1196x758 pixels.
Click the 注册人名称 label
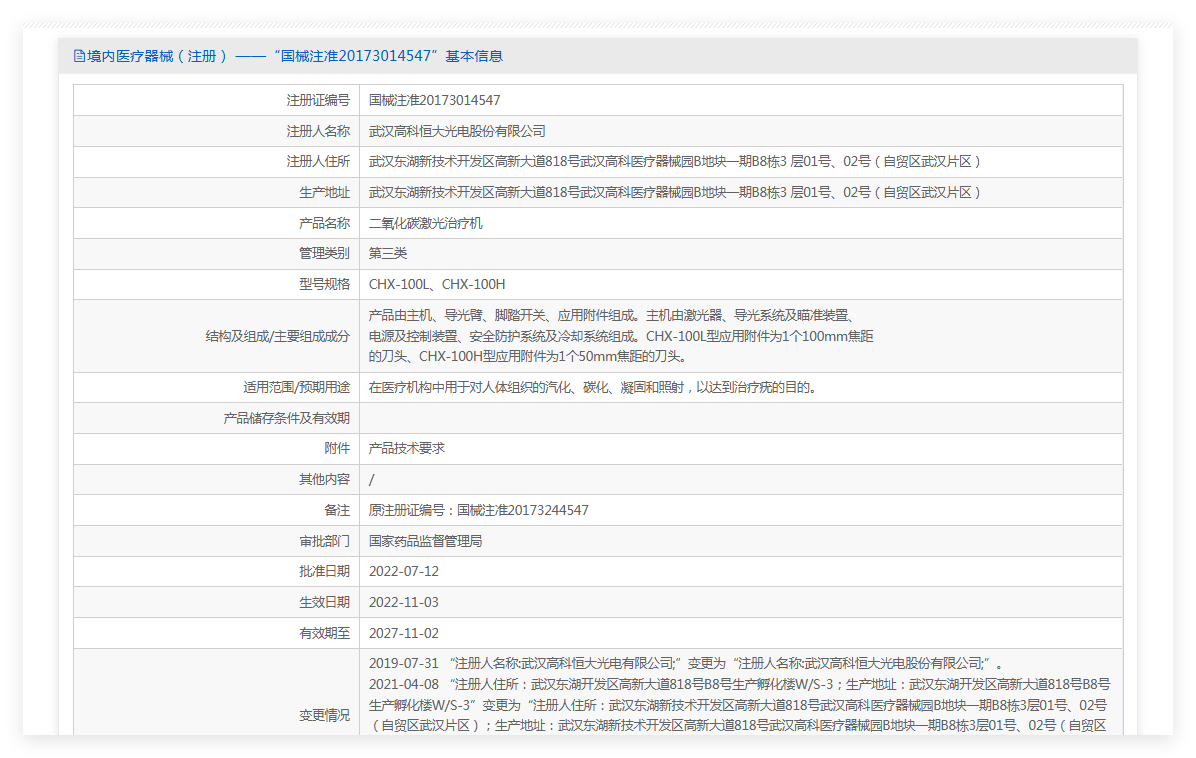click(x=318, y=131)
